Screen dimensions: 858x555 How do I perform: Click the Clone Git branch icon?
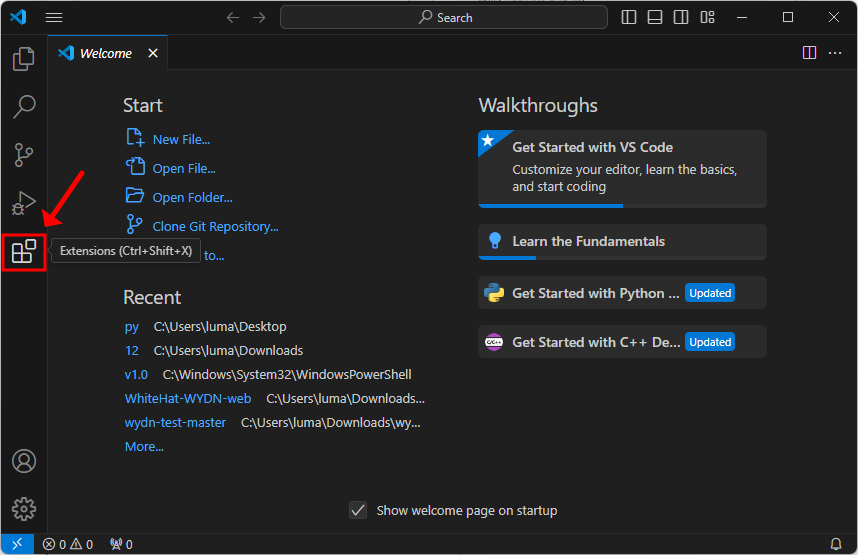pos(134,224)
